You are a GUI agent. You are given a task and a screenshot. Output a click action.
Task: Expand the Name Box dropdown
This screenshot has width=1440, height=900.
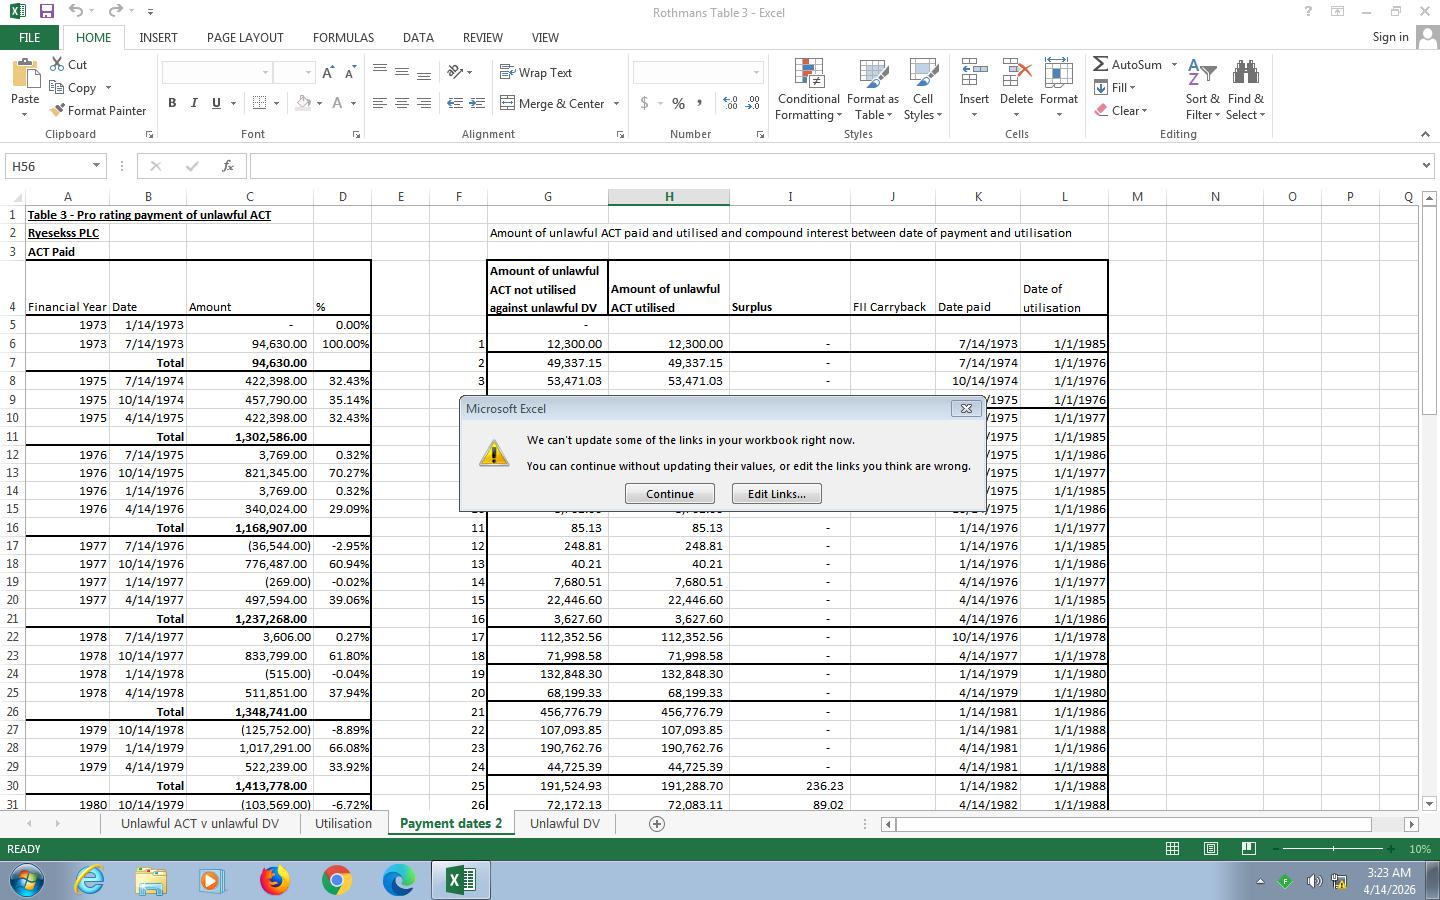[96, 166]
